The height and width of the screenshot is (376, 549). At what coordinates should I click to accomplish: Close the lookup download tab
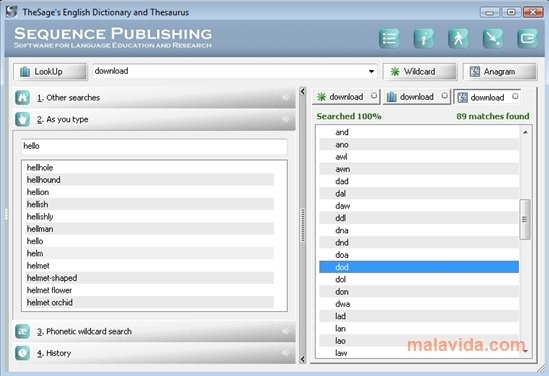(444, 95)
